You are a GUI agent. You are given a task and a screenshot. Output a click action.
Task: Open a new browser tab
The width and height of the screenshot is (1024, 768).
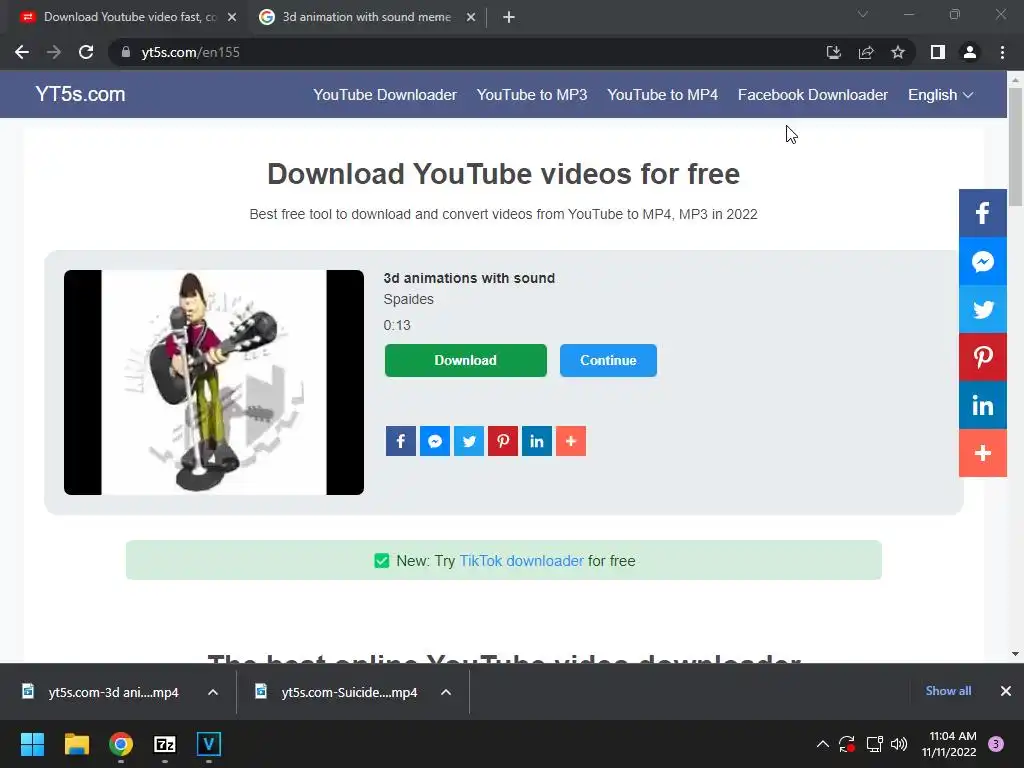[509, 18]
